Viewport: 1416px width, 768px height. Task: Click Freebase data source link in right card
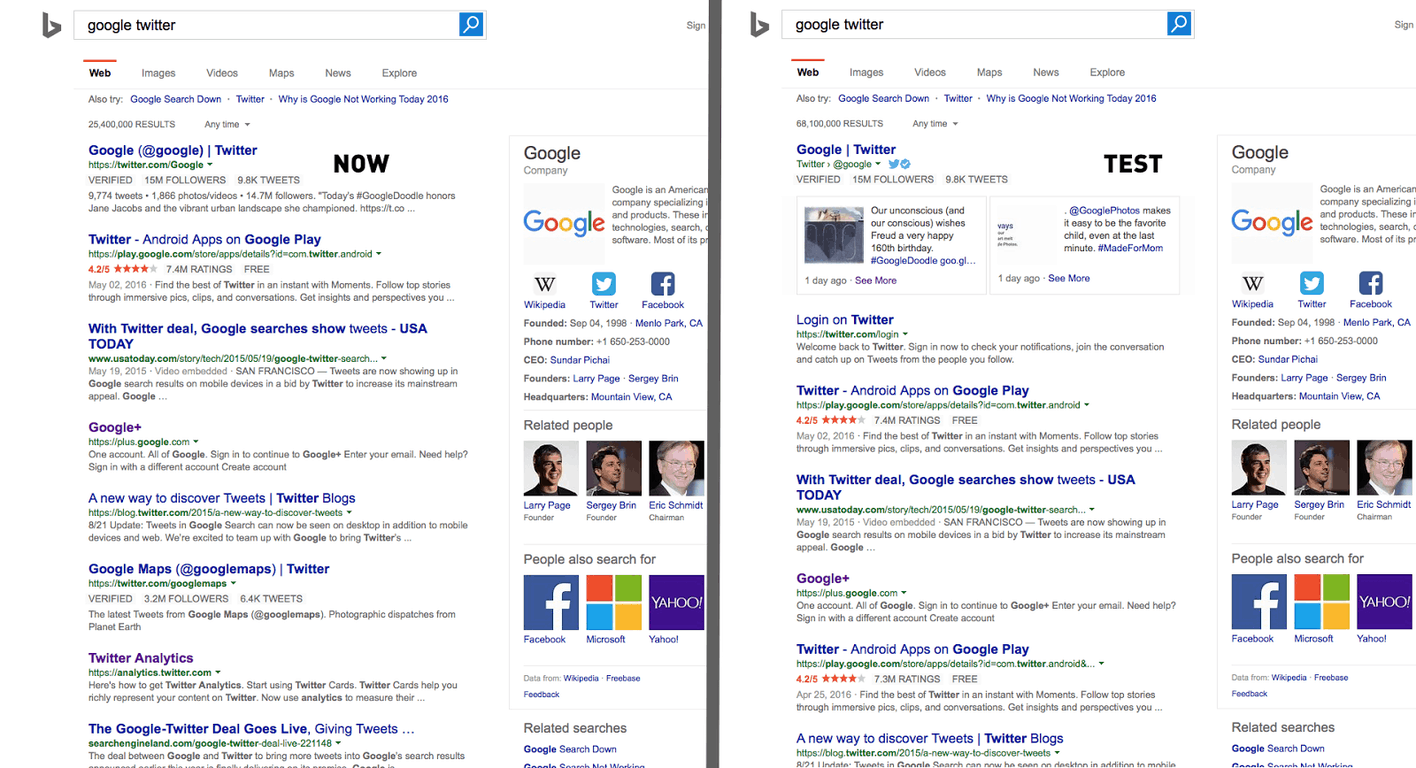(x=1331, y=677)
